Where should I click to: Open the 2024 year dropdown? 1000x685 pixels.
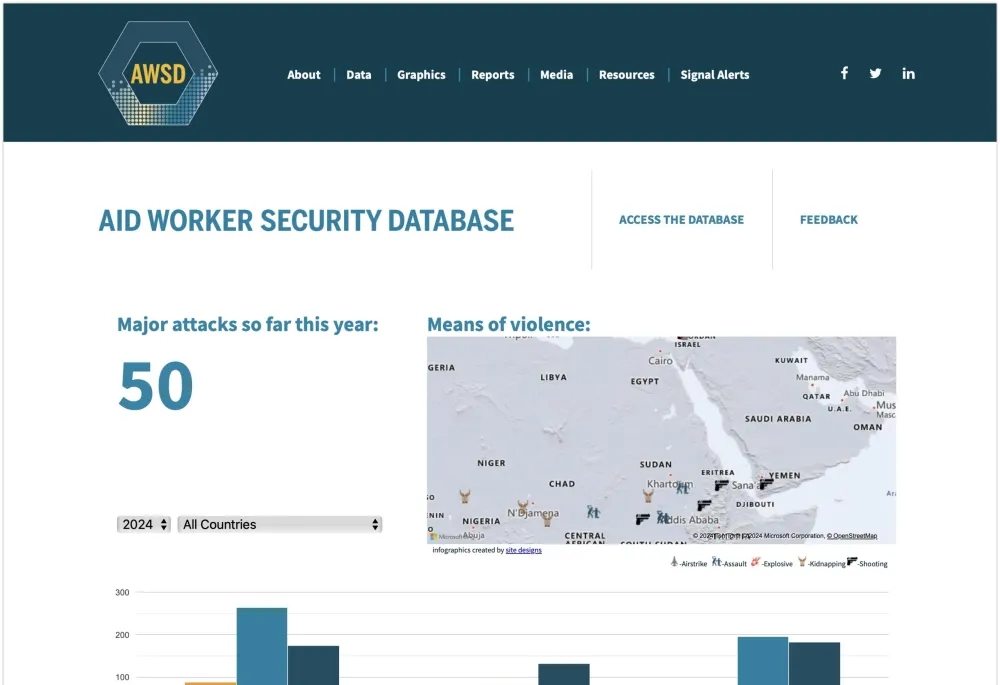[x=144, y=524]
